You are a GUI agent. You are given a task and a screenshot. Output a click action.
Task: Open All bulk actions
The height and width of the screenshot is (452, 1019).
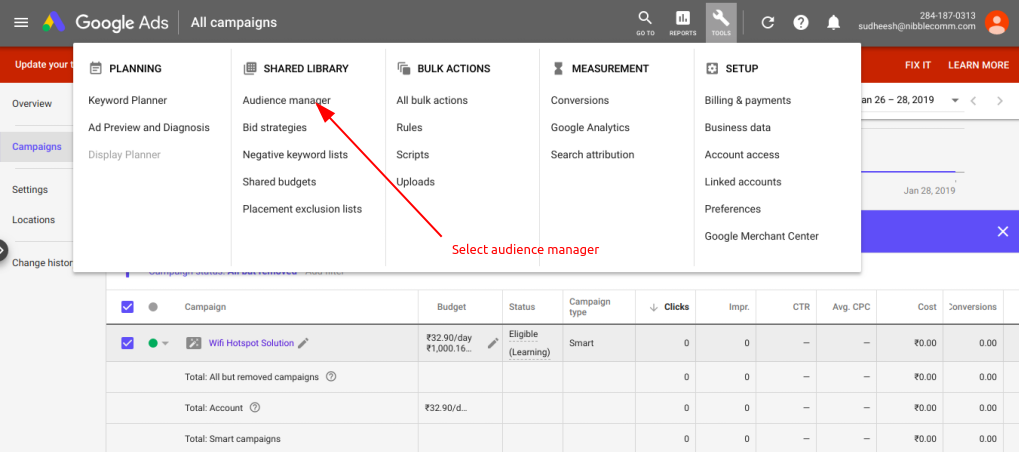pyautogui.click(x=432, y=101)
